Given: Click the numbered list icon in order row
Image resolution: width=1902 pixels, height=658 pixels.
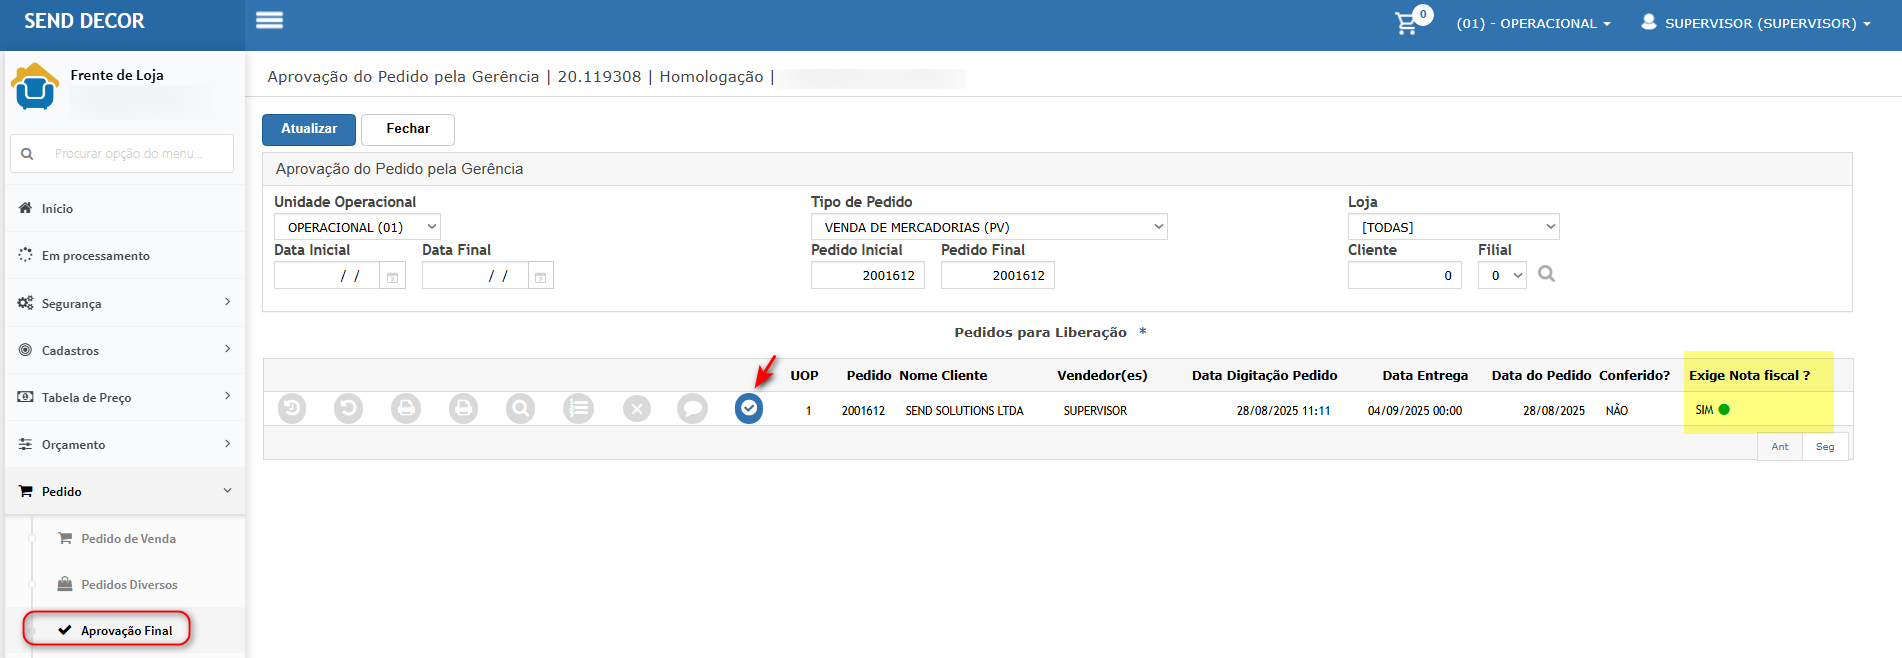Looking at the screenshot, I should [x=579, y=408].
